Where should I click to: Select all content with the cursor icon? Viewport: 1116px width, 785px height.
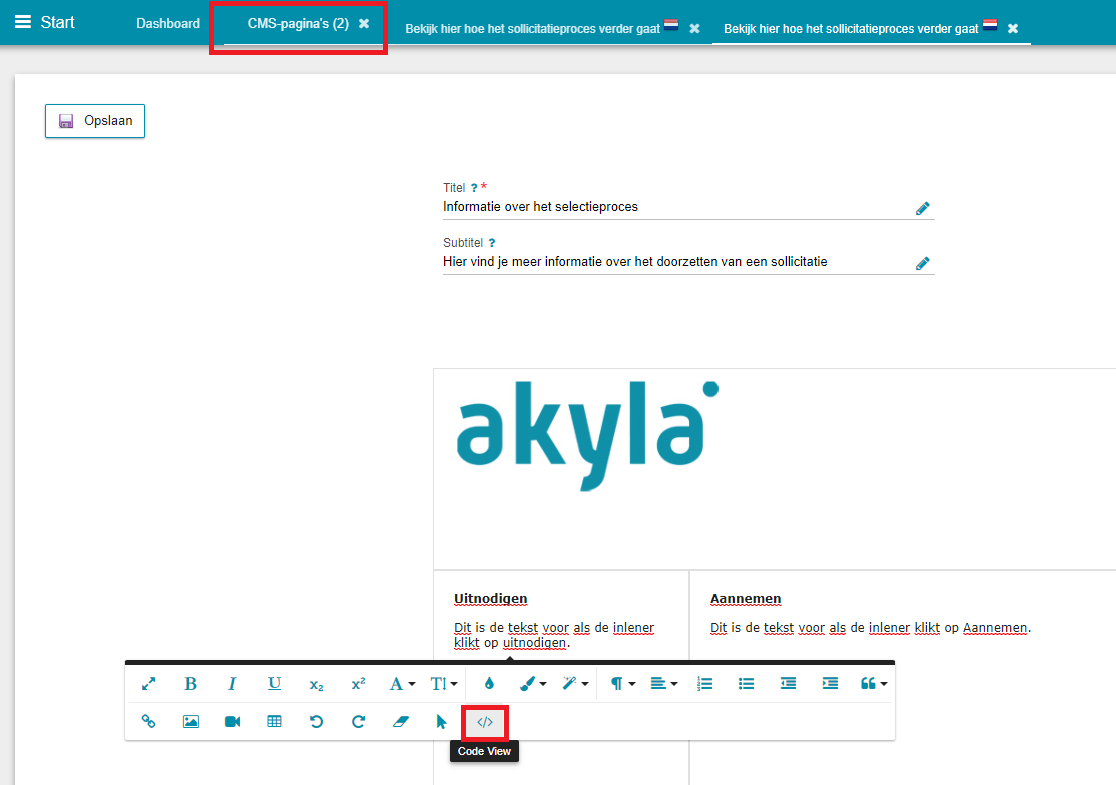click(442, 722)
